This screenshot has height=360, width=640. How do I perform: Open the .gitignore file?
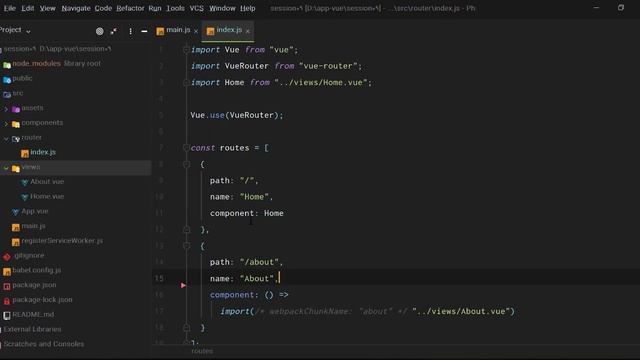pyautogui.click(x=29, y=256)
